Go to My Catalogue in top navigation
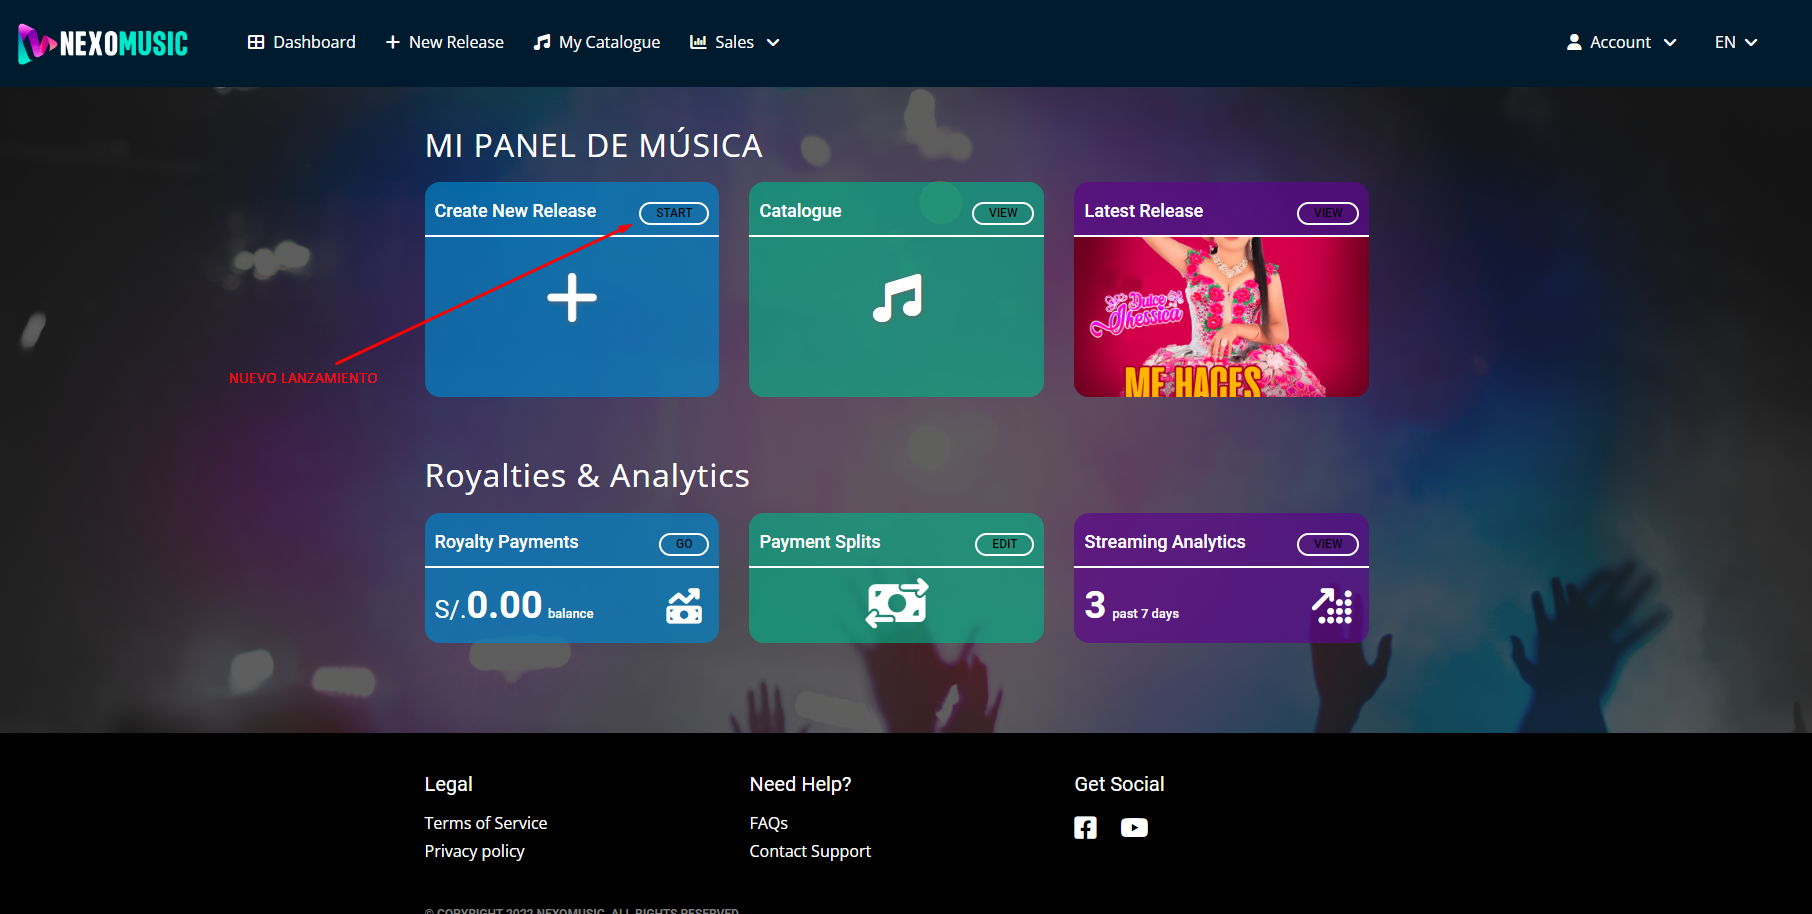Screen dimensions: 1812x914 (x=597, y=42)
